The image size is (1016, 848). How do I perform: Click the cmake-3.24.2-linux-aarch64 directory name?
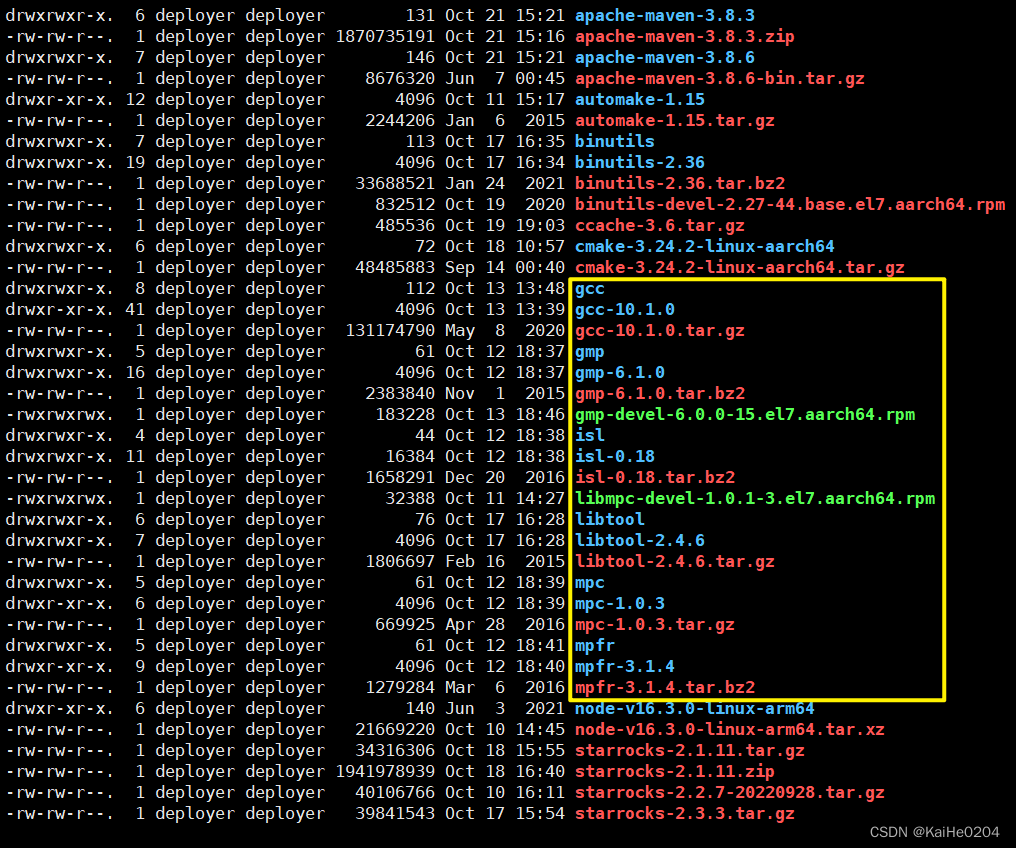[704, 246]
